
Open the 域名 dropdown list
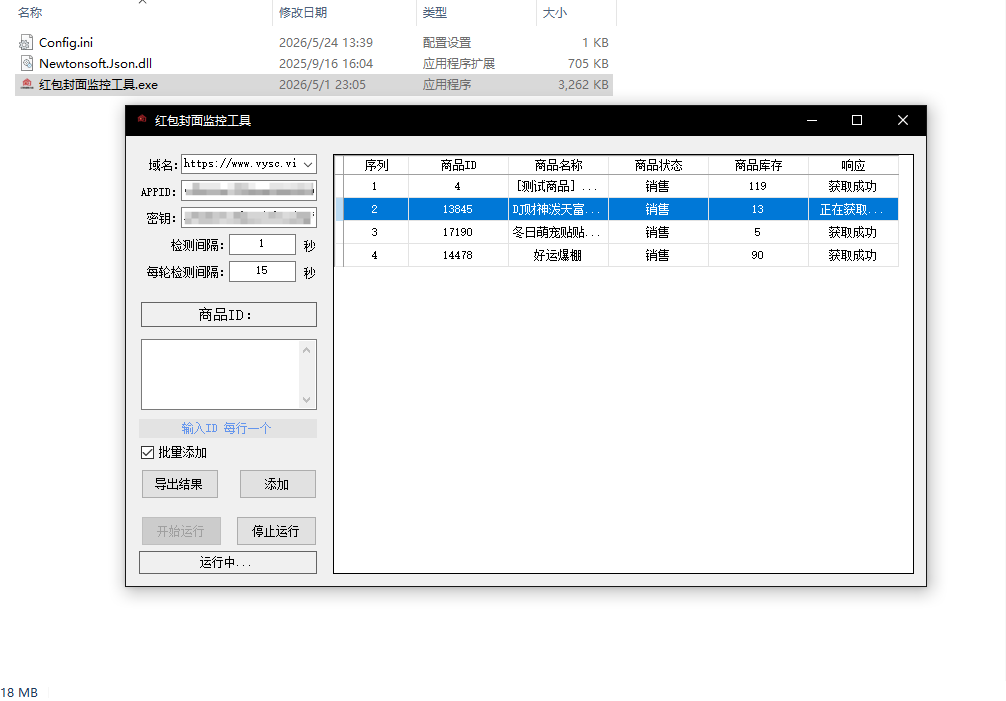(x=308, y=164)
